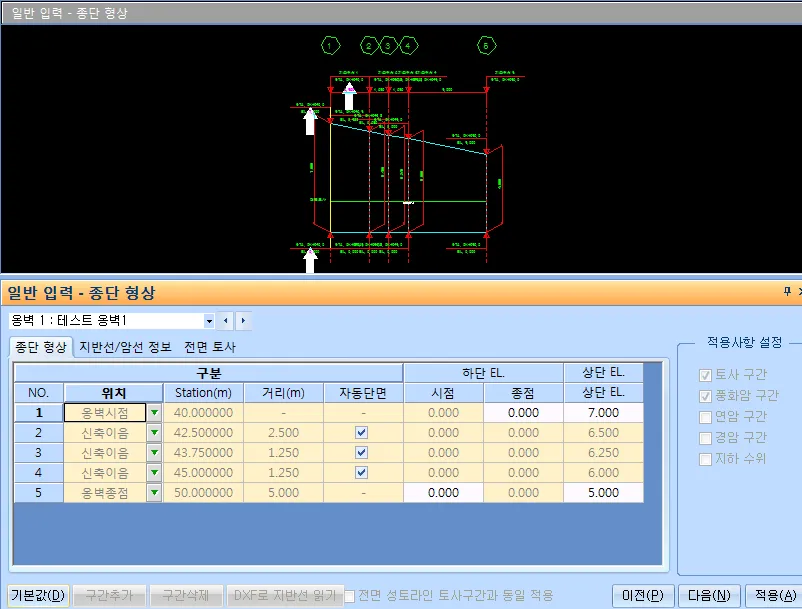Viewport: 802px width, 609px height.
Task: Click the 자동단면 column header
Action: point(363,393)
